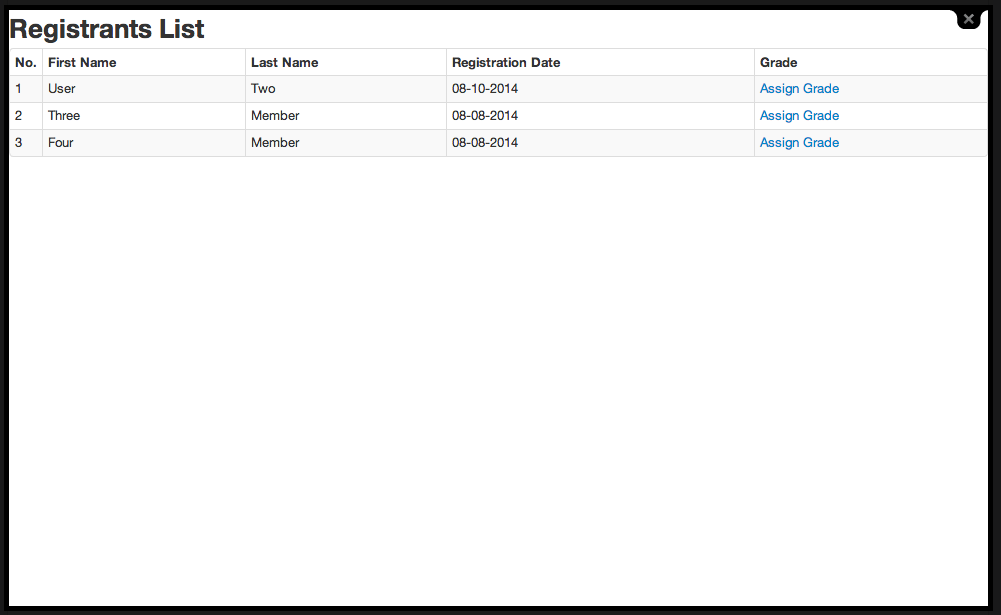Click last name 'Member' in row 3

click(275, 143)
